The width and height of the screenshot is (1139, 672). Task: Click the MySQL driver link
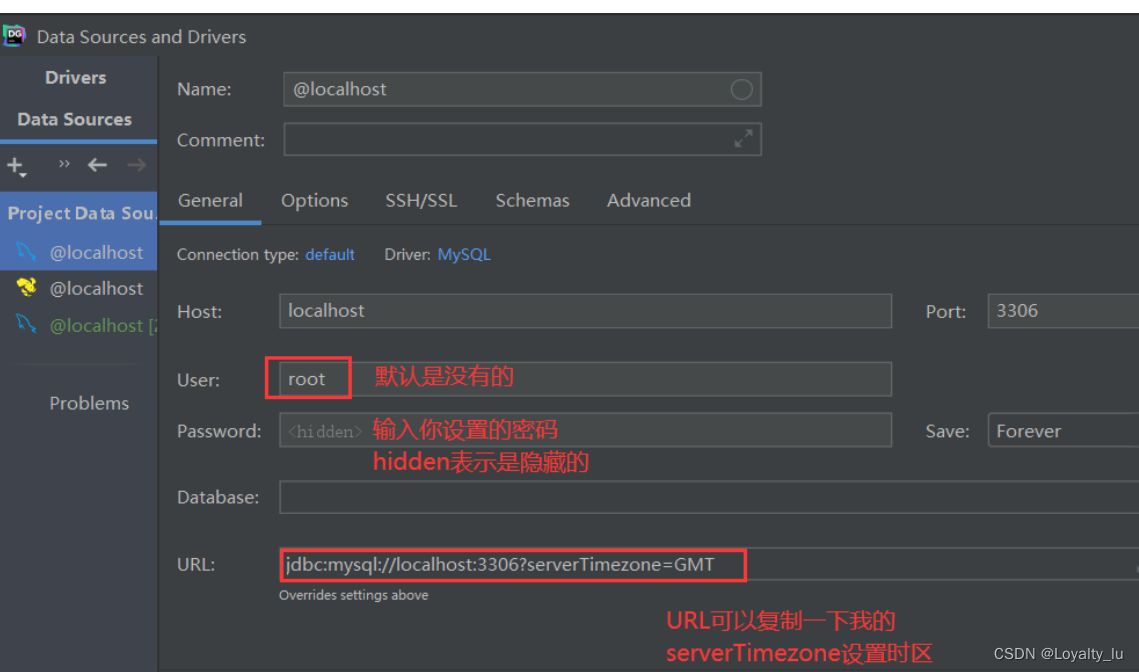(463, 254)
